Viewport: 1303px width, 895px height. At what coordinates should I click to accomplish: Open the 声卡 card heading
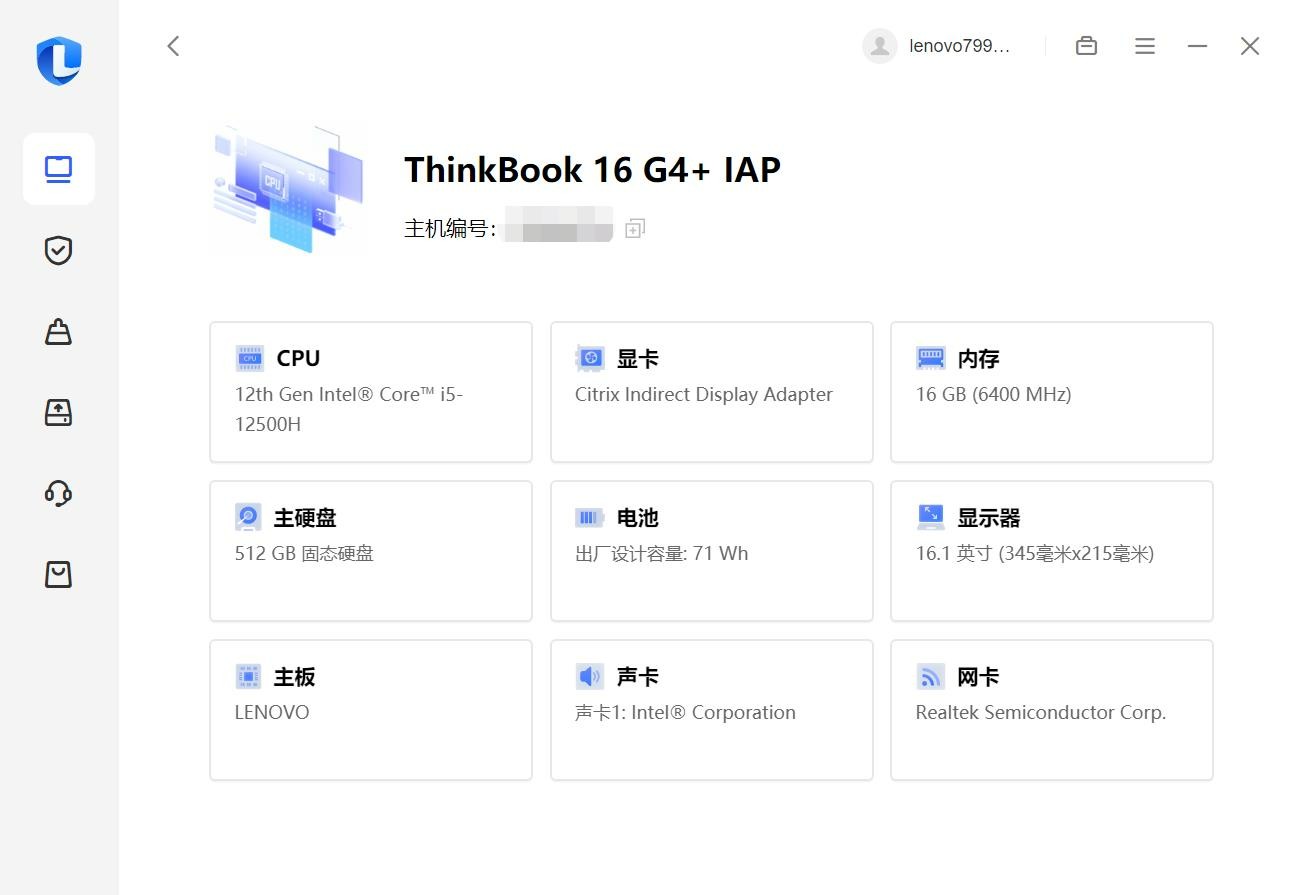tap(637, 677)
